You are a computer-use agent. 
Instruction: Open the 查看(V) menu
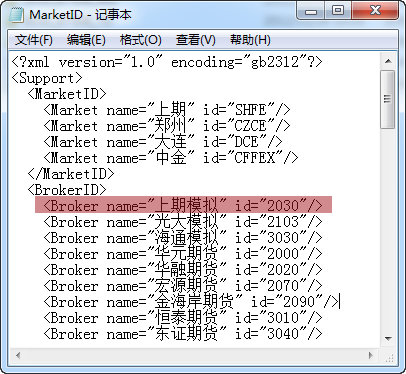tap(196, 40)
